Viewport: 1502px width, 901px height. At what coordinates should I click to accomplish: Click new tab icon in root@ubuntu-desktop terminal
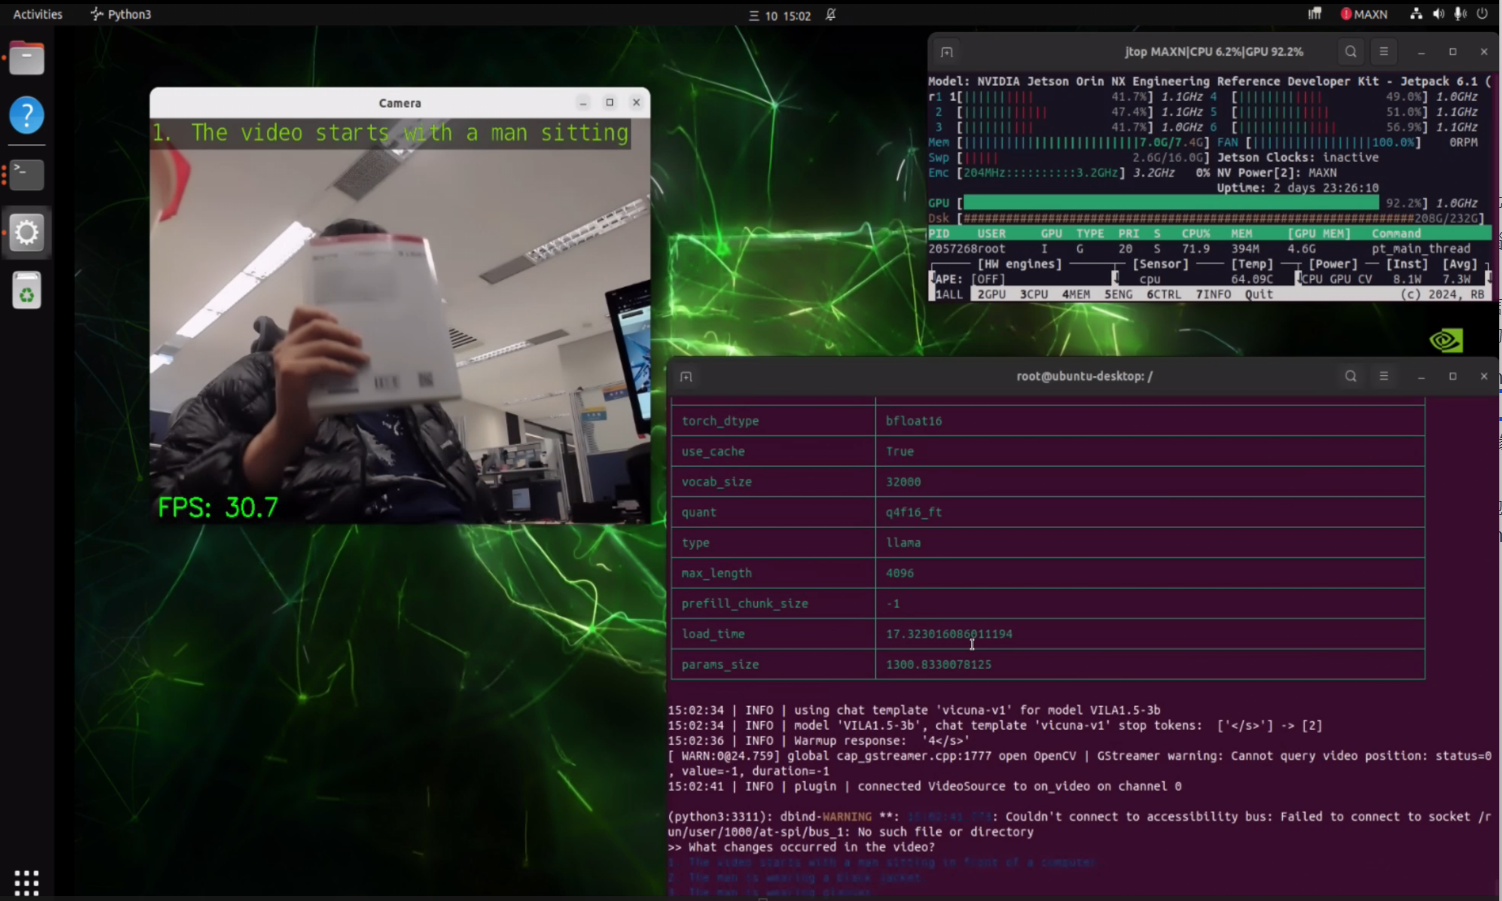686,377
